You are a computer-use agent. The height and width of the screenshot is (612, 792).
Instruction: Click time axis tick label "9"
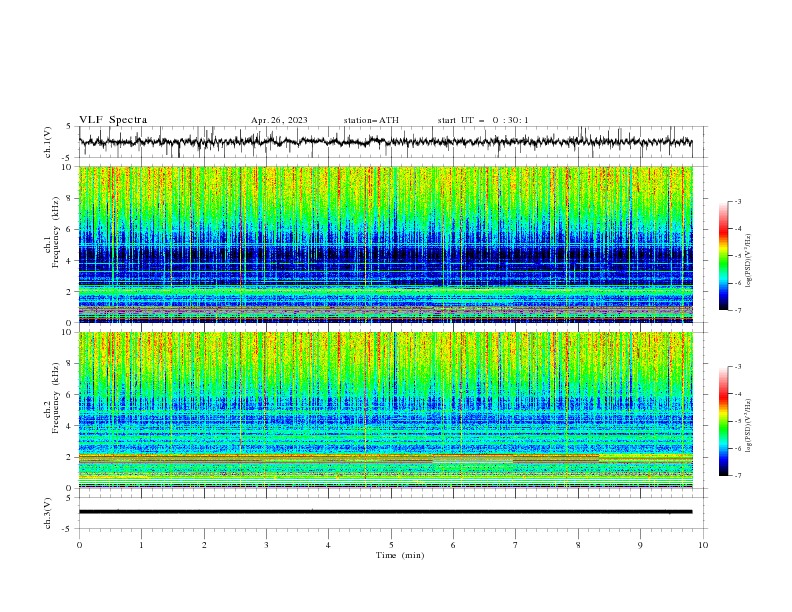(x=640, y=545)
